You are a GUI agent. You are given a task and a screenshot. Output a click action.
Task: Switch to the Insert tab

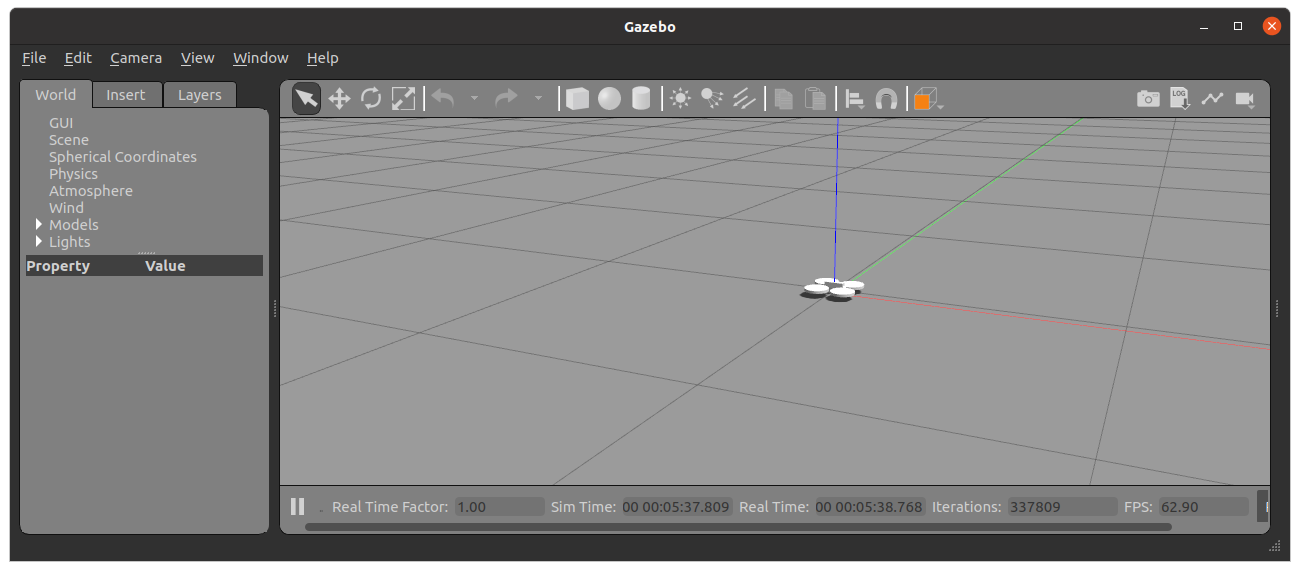tap(126, 95)
